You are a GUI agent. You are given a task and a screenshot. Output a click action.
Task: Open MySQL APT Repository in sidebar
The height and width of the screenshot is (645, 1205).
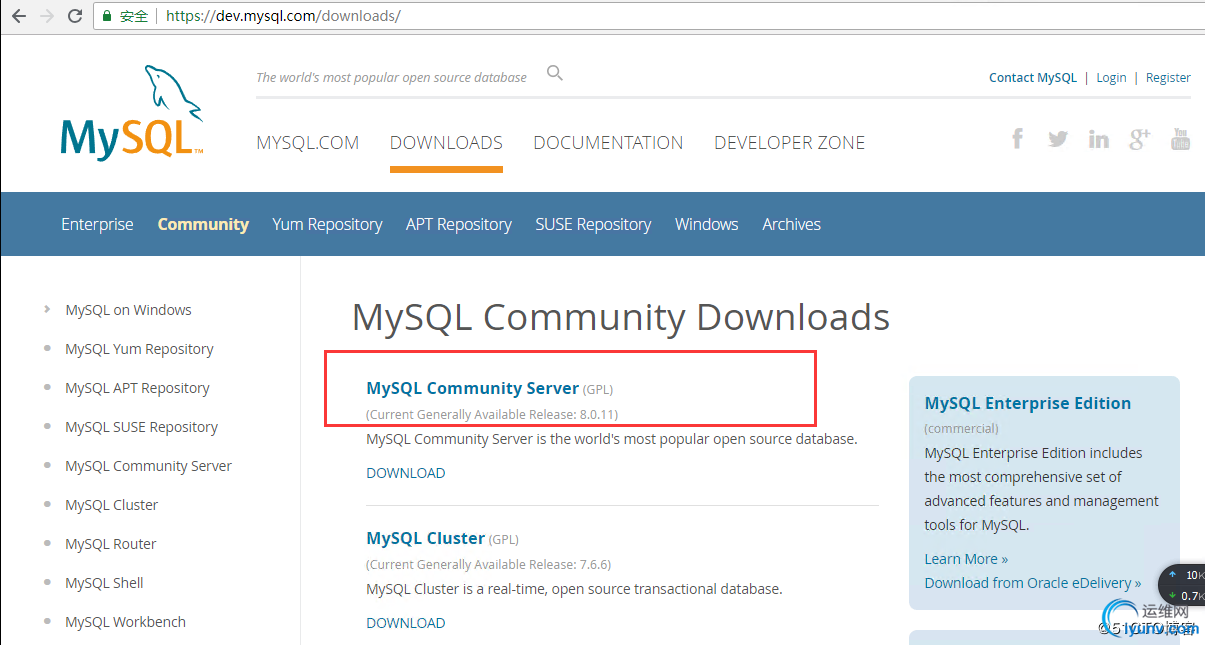tap(137, 388)
